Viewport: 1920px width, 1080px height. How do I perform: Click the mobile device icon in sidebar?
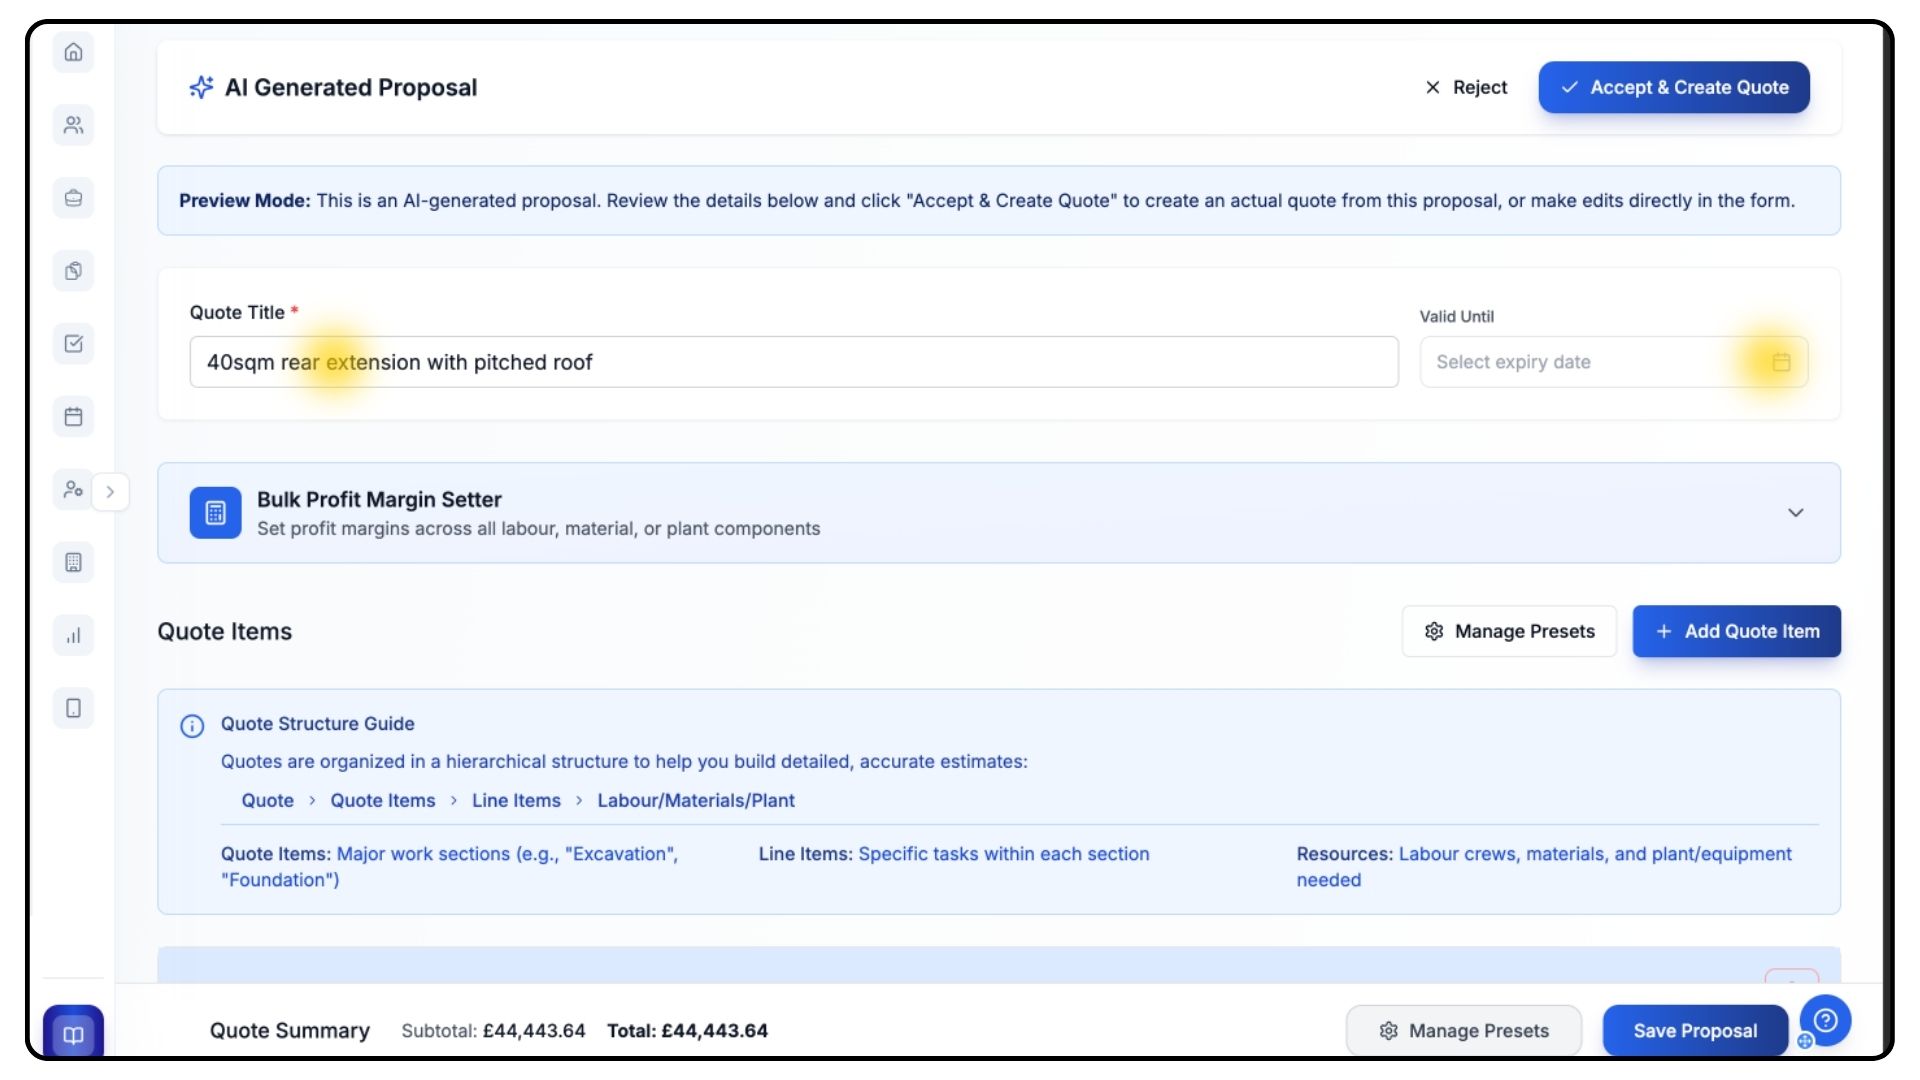click(73, 708)
